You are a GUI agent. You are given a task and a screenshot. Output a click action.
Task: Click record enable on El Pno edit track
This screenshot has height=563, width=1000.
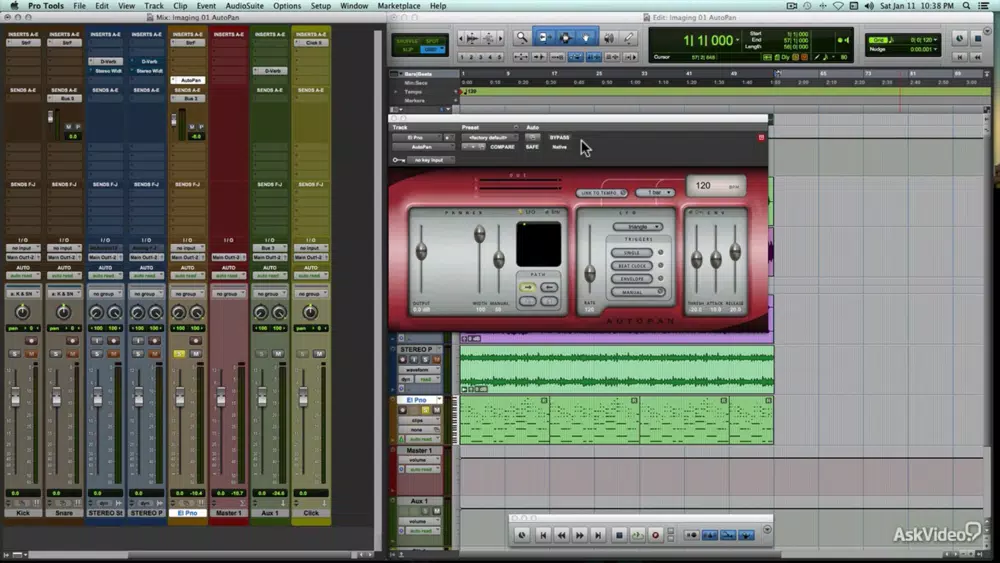402,411
